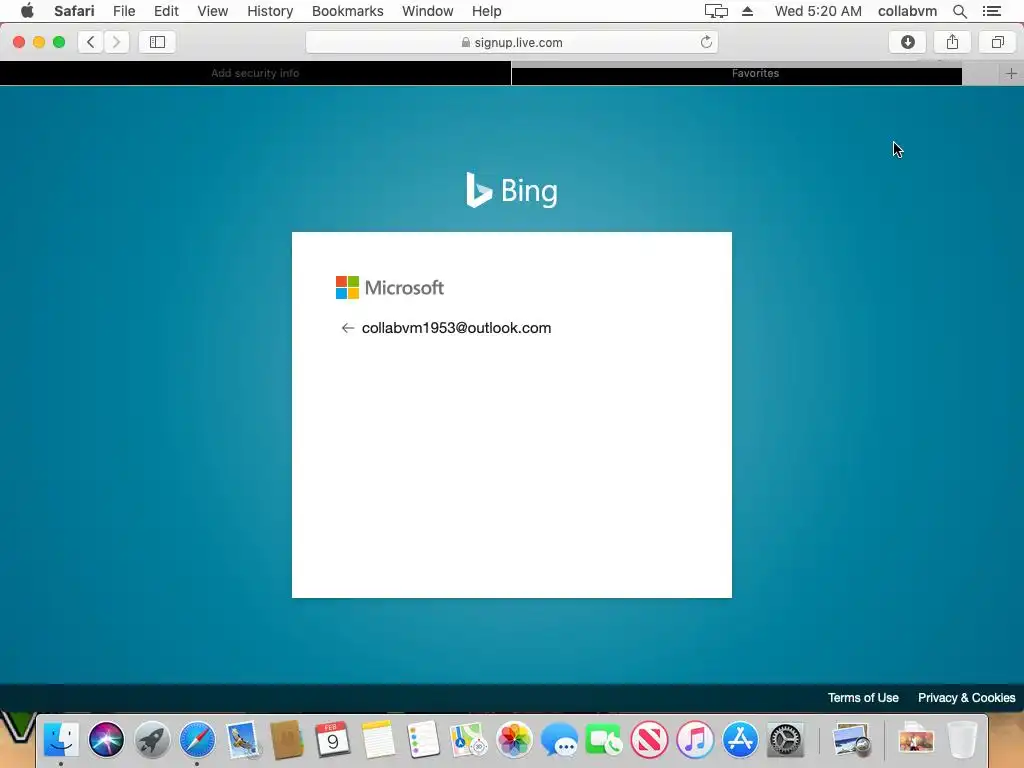Click the Safari forward navigation button
The image size is (1024, 768).
[x=116, y=42]
